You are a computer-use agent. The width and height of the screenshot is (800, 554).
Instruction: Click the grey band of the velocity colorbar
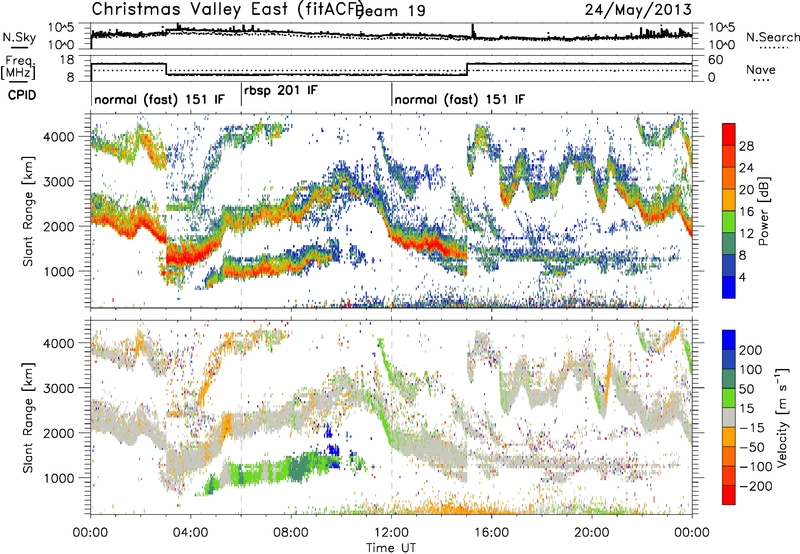[729, 418]
